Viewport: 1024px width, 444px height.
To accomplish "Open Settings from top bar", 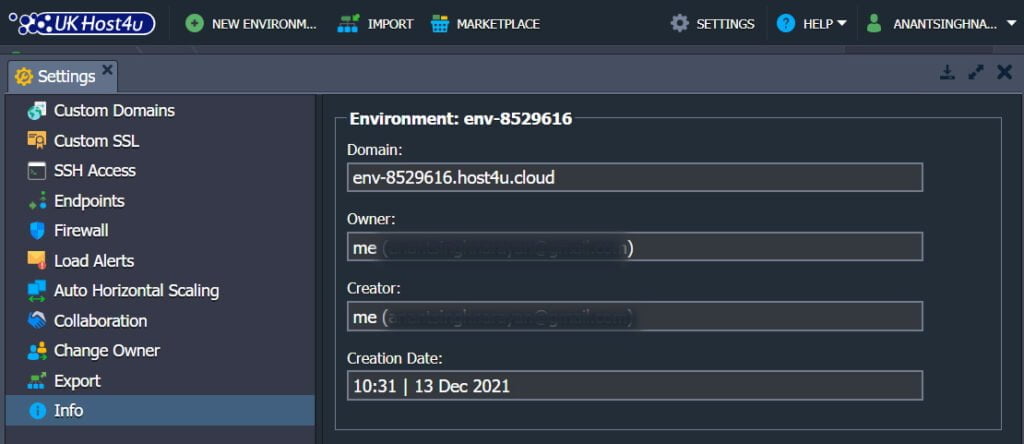I will tap(712, 24).
